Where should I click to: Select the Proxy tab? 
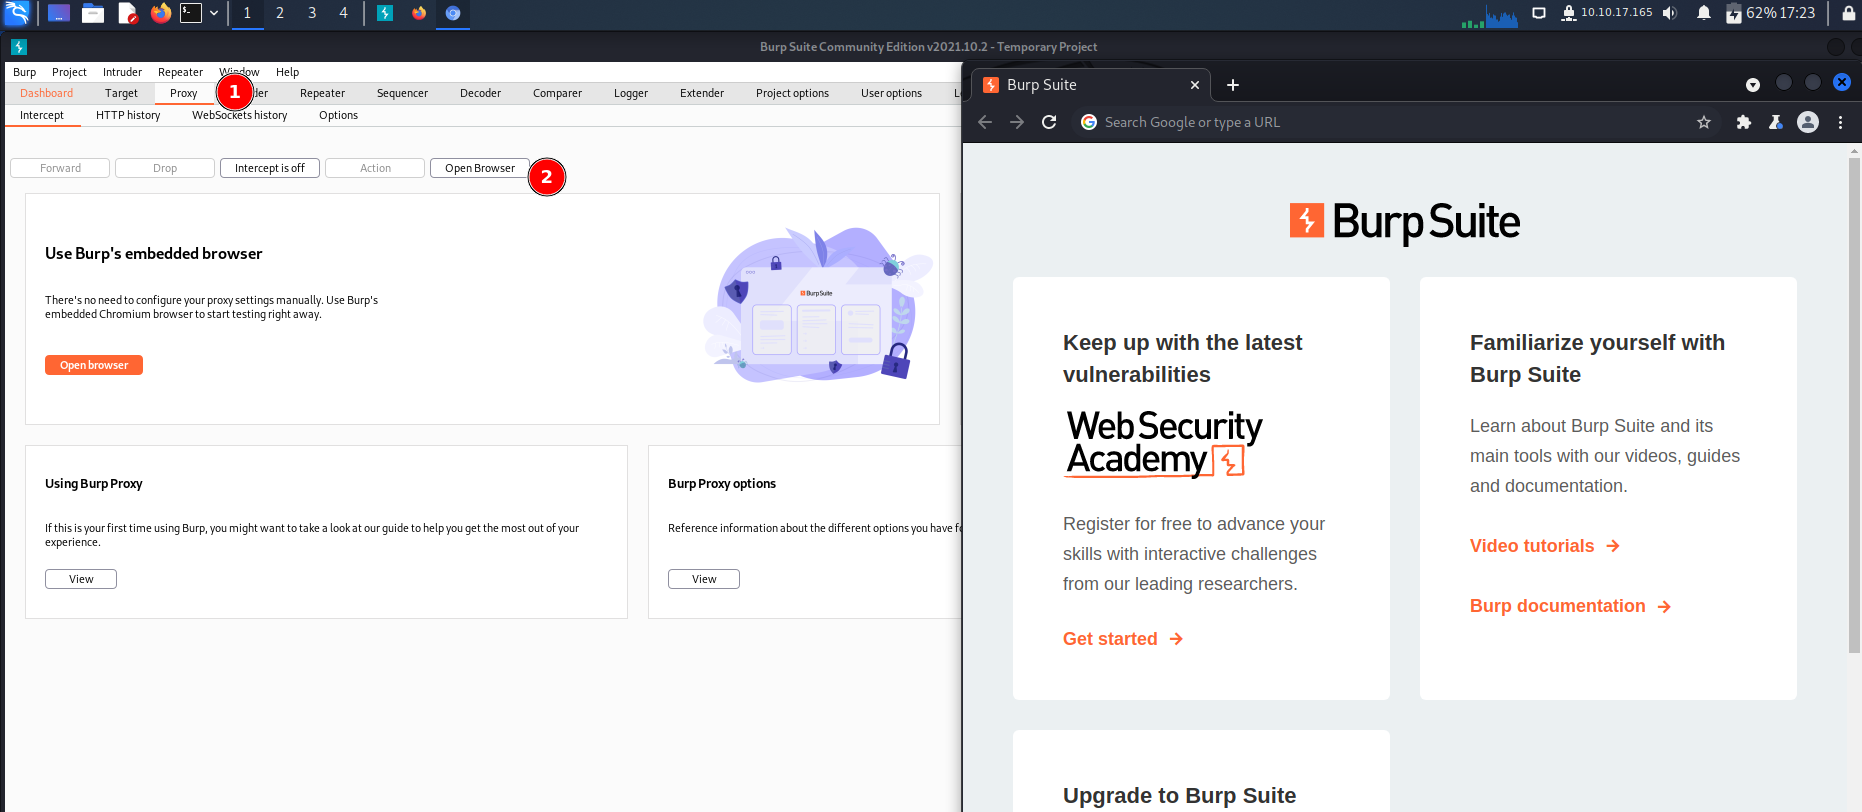tap(183, 93)
